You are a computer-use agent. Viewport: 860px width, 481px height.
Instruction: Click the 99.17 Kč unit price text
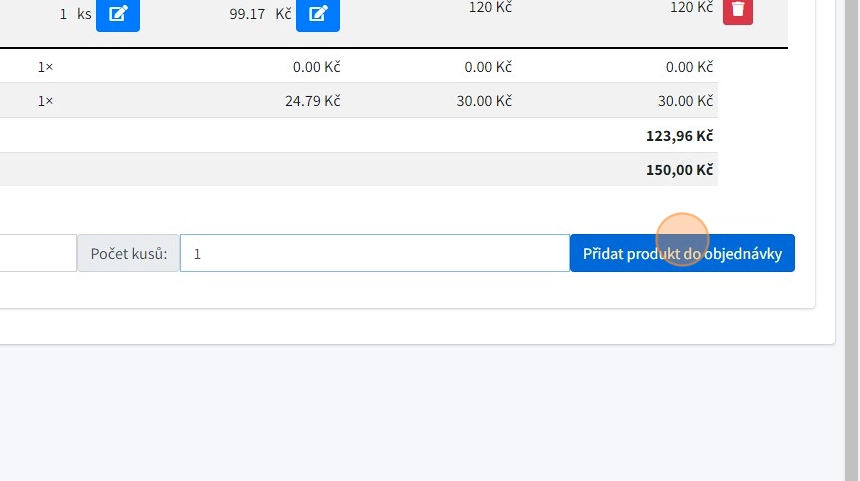(x=260, y=14)
